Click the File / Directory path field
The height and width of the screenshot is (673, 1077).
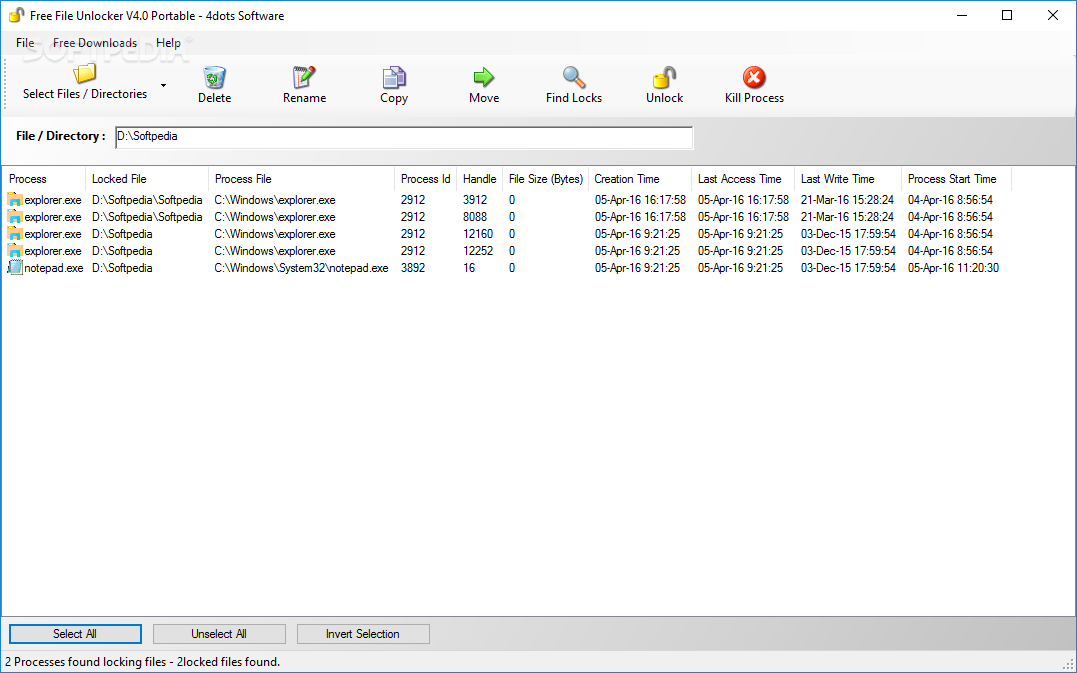point(404,137)
